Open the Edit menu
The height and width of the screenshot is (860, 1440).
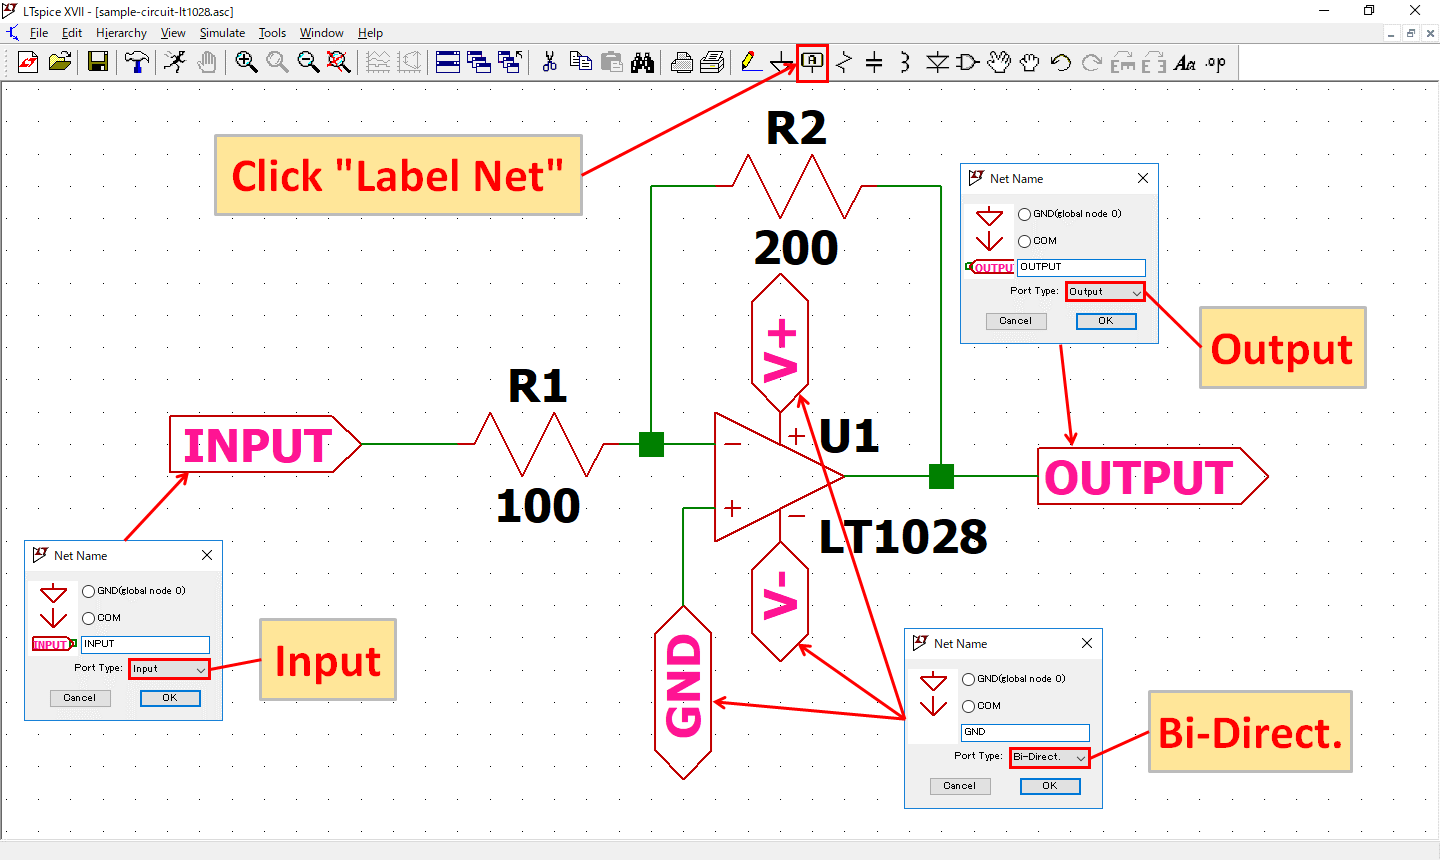pyautogui.click(x=72, y=33)
